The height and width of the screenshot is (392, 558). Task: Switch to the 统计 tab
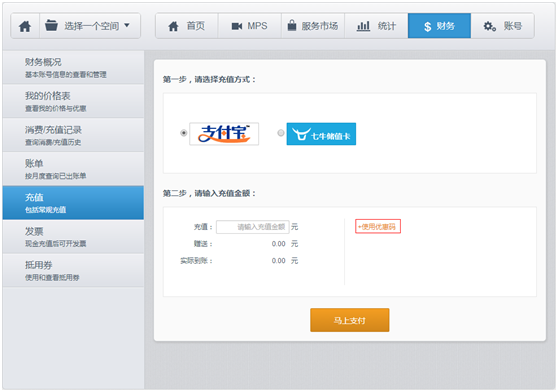376,26
